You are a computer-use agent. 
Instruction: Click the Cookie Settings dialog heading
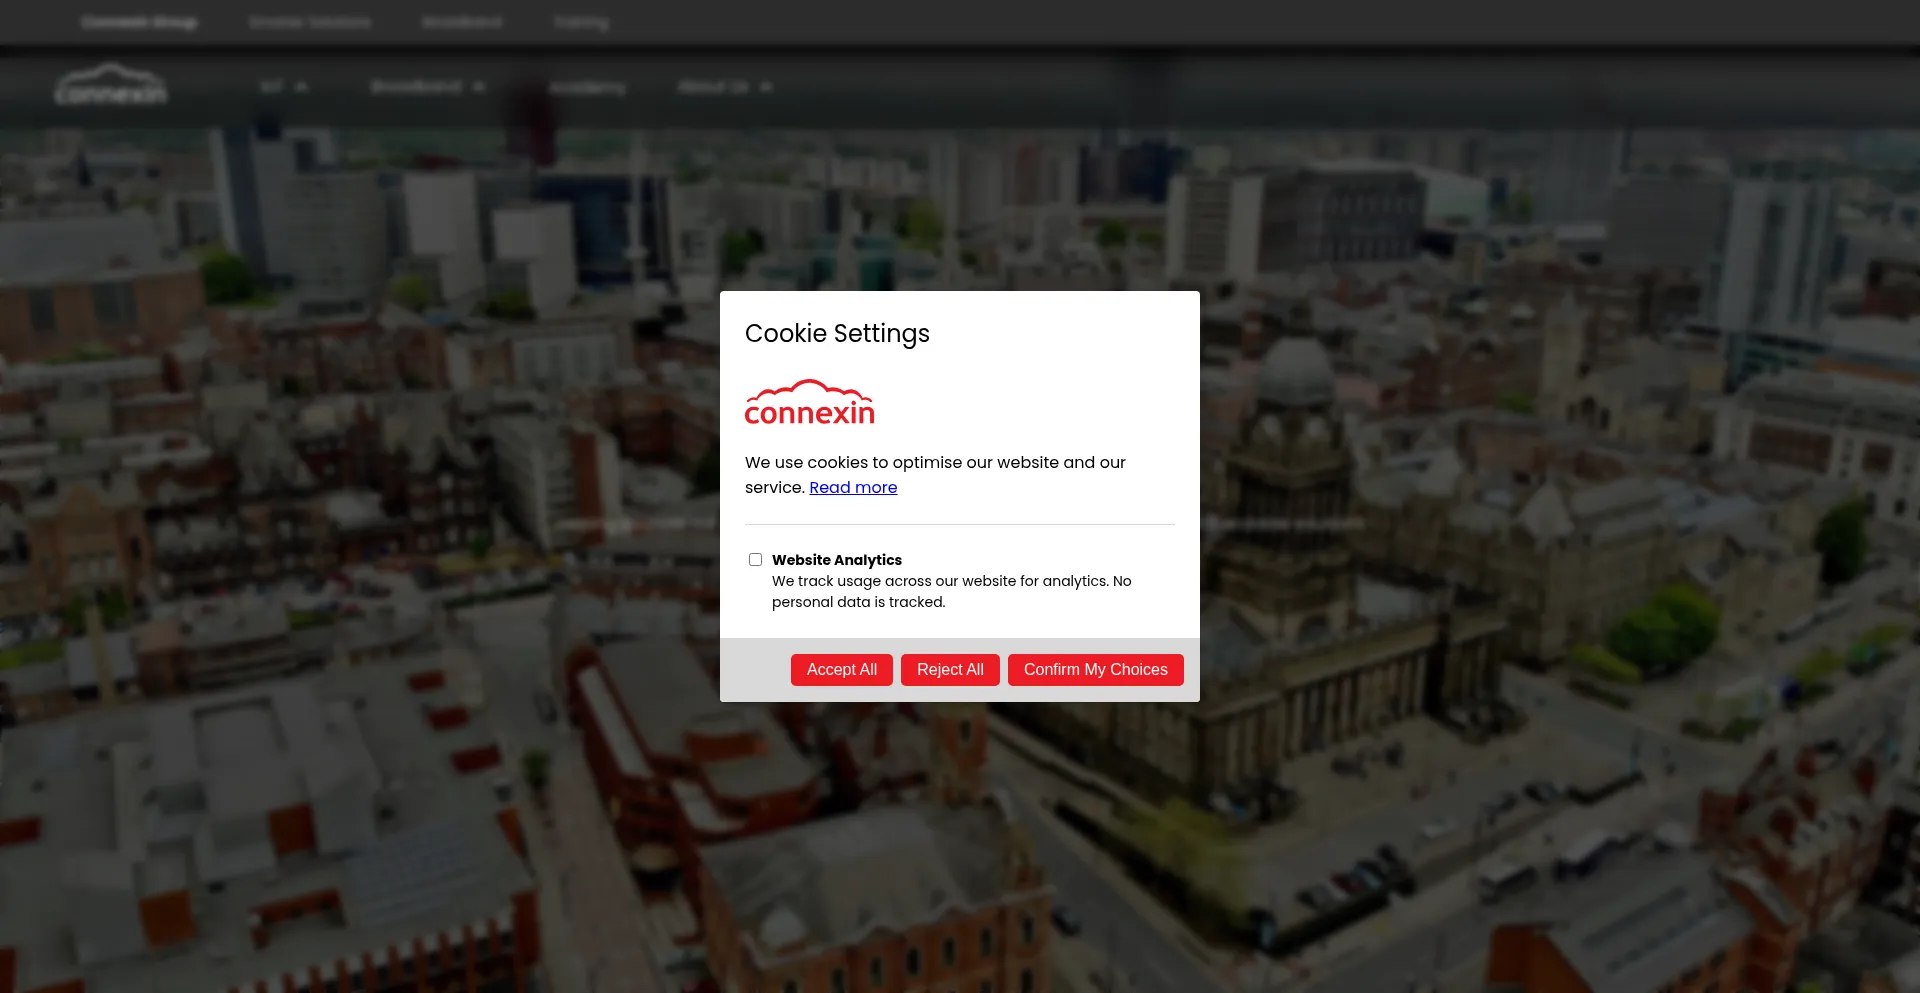point(837,334)
